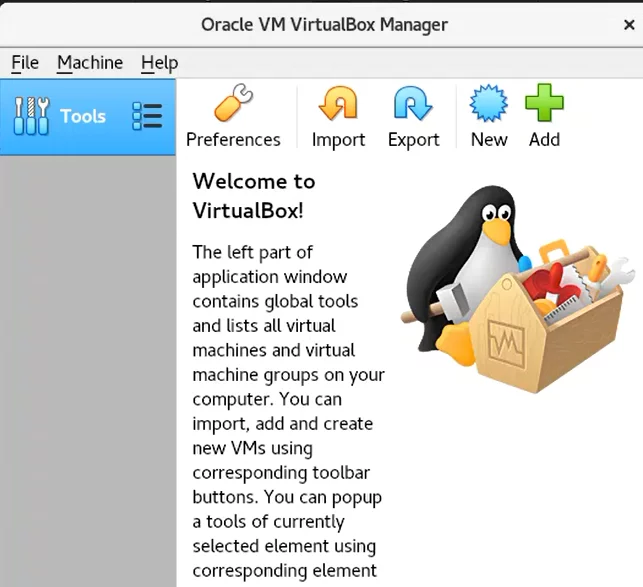Image resolution: width=643 pixels, height=587 pixels.
Task: Close the VirtualBox Manager window
Action: click(x=629, y=25)
